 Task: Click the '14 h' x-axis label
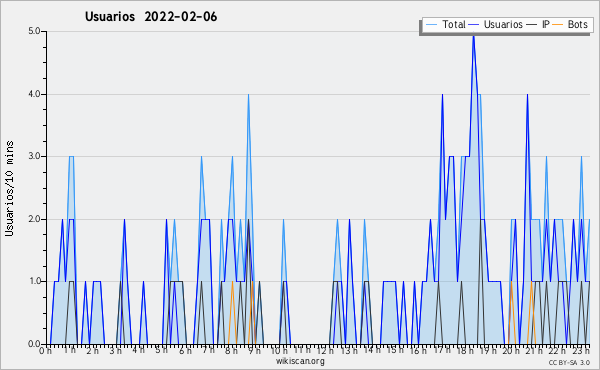click(372, 350)
